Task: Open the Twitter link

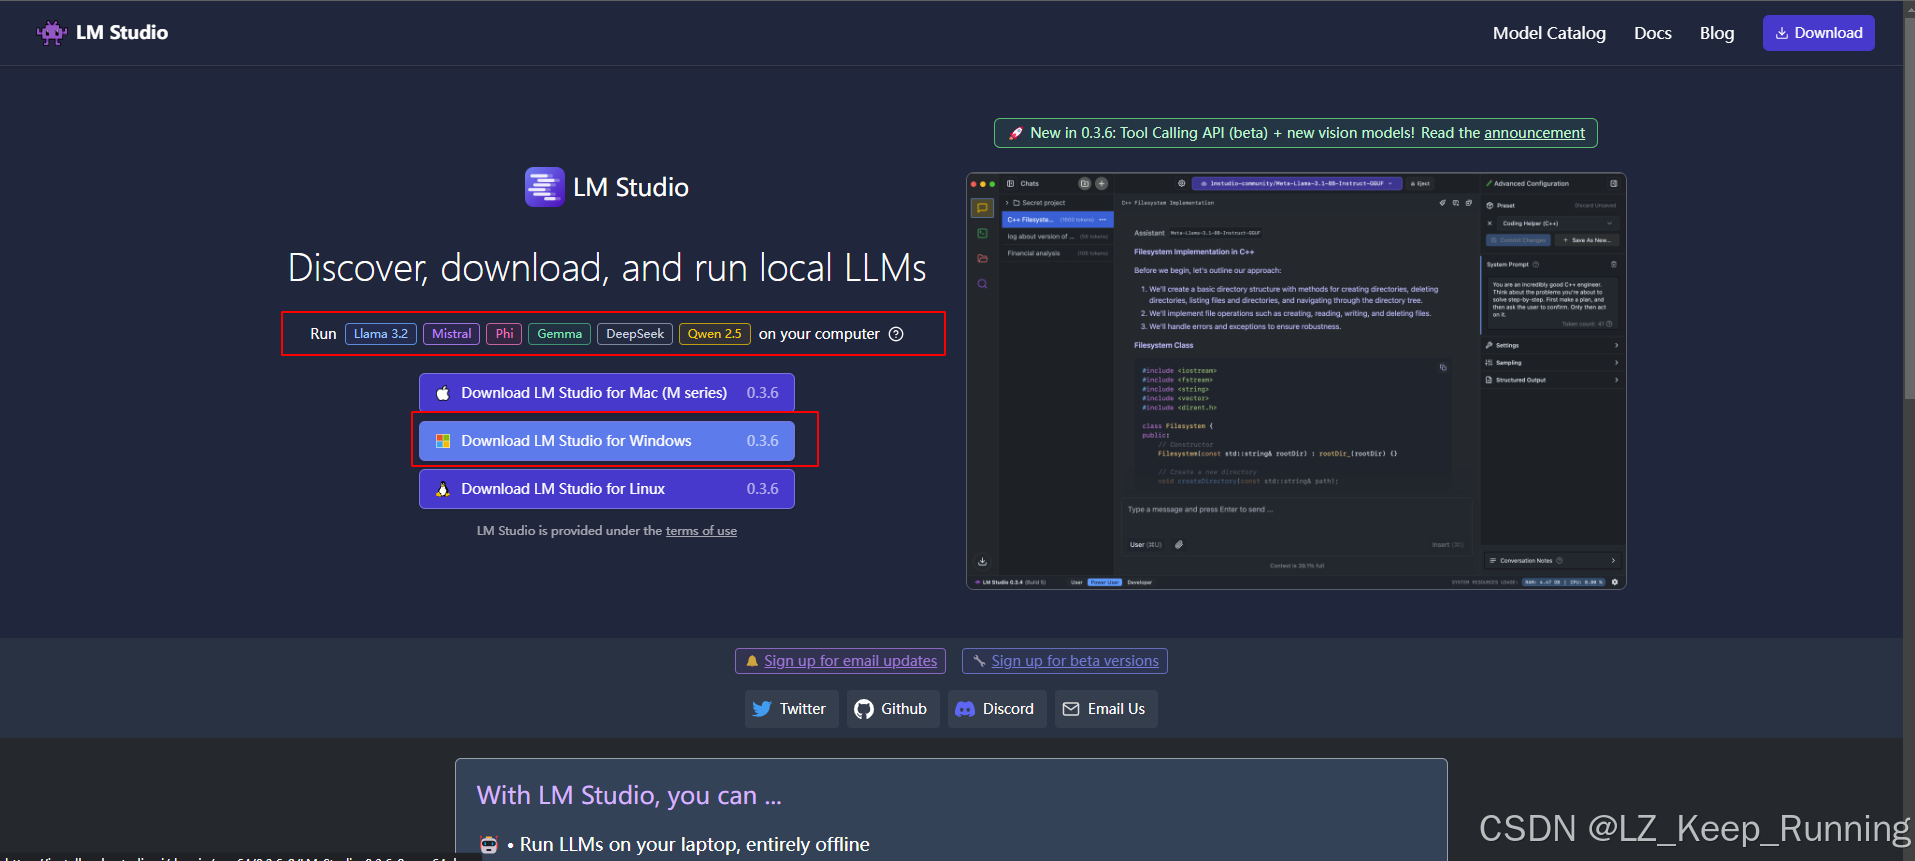Action: 791,709
